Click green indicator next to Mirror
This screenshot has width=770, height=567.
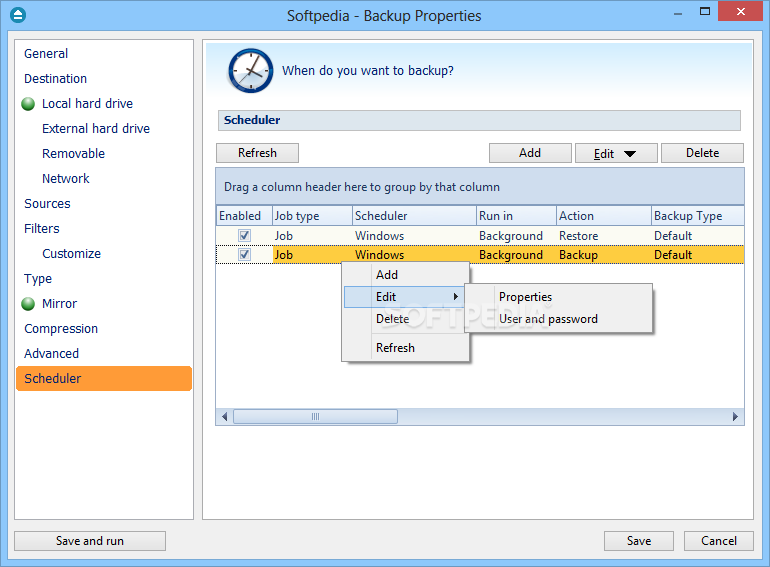click(28, 304)
